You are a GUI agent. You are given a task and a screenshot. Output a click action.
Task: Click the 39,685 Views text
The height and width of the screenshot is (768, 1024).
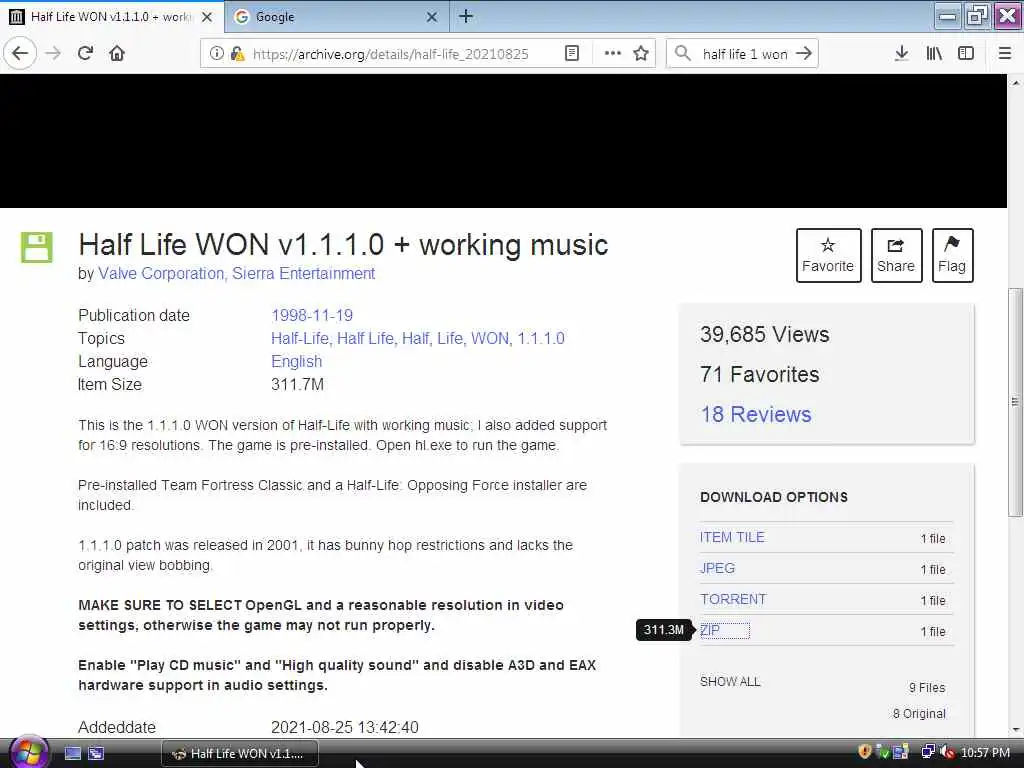tap(765, 334)
